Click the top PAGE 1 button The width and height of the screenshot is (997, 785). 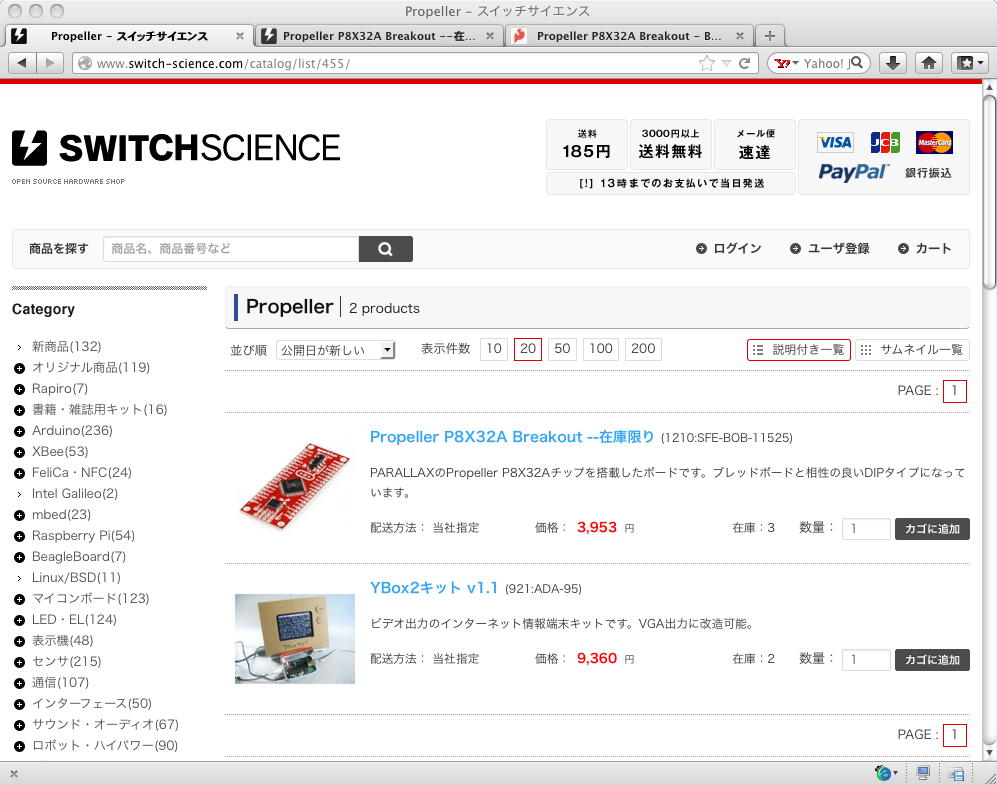click(954, 391)
